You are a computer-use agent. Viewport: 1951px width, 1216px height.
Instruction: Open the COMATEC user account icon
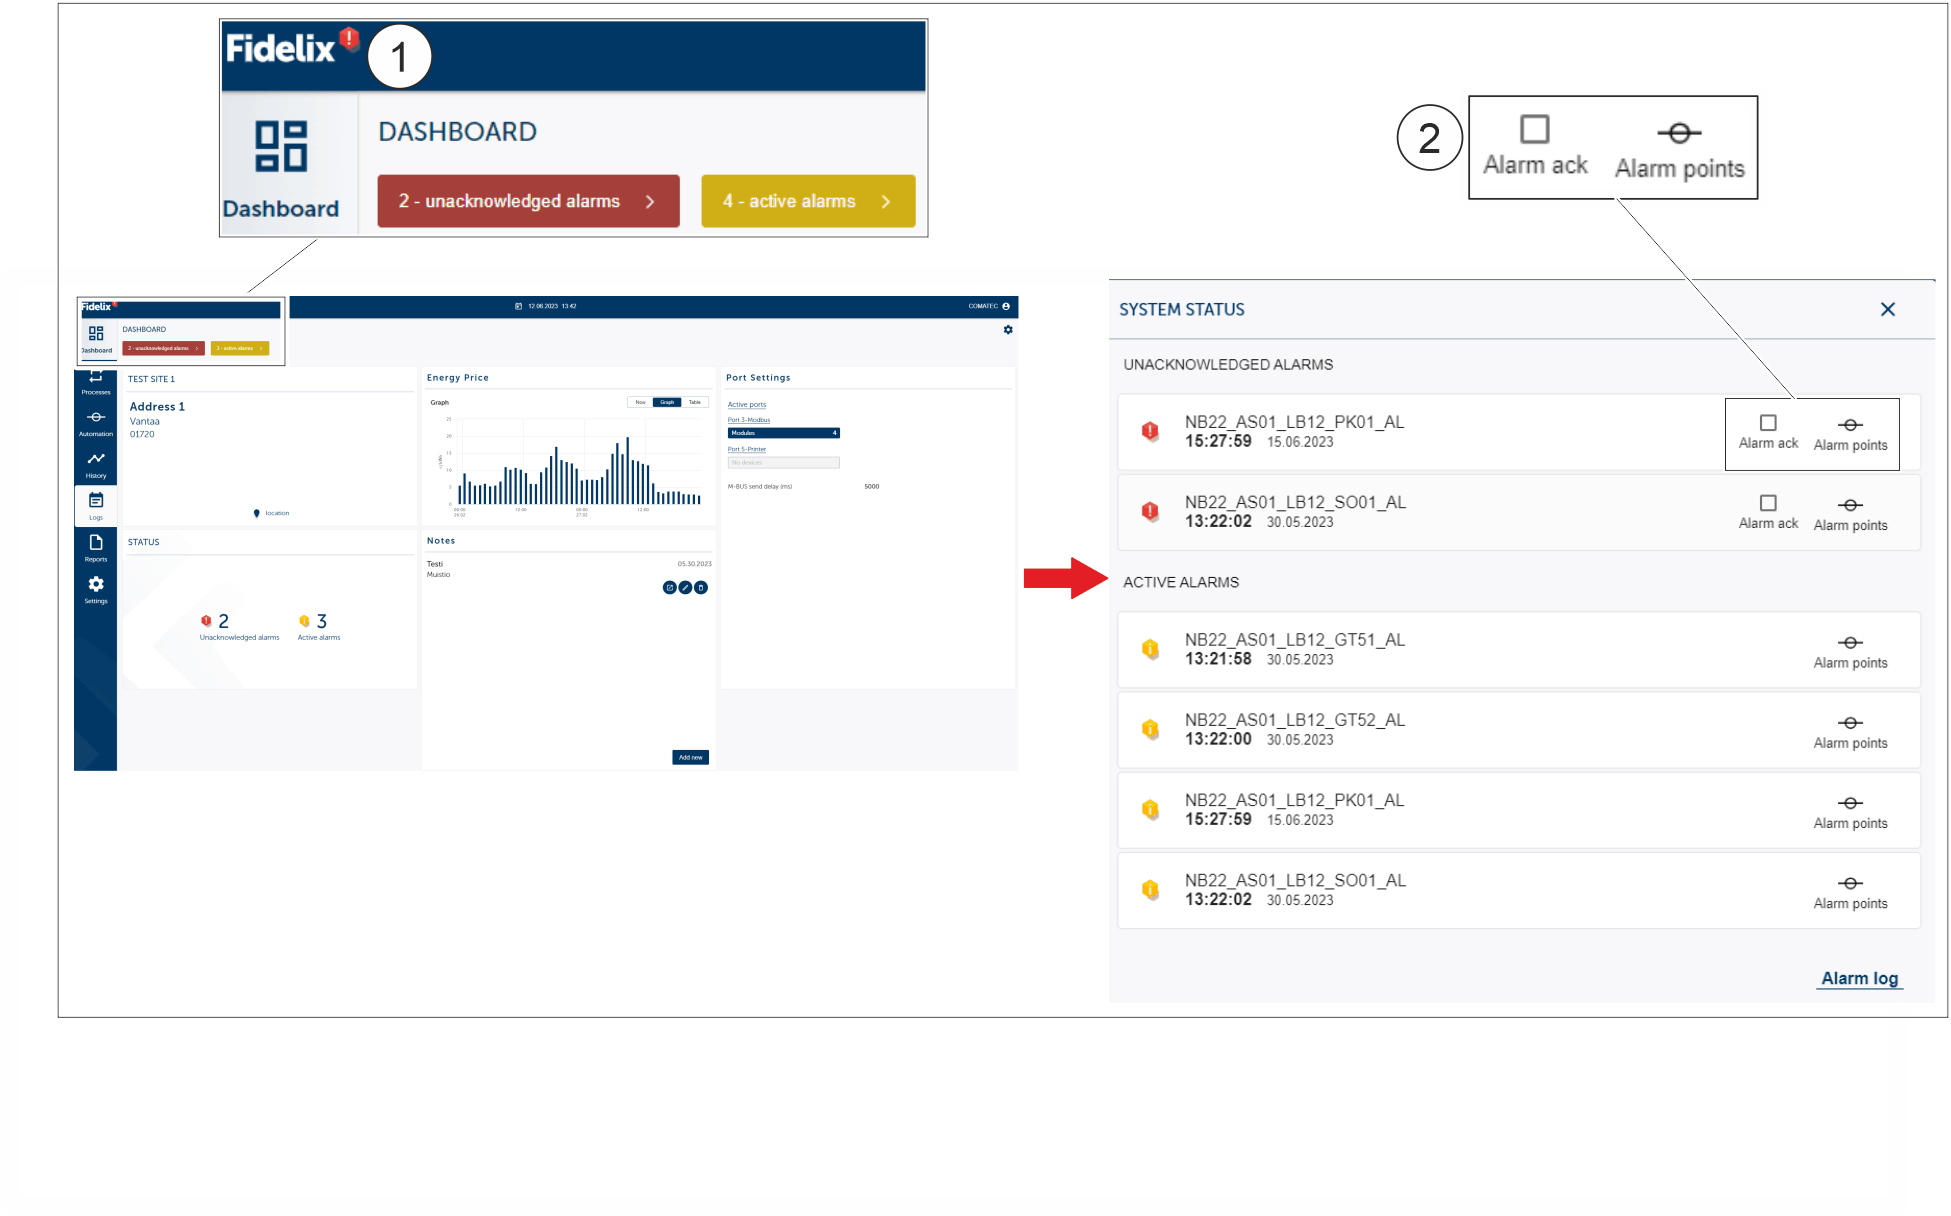(x=1006, y=306)
